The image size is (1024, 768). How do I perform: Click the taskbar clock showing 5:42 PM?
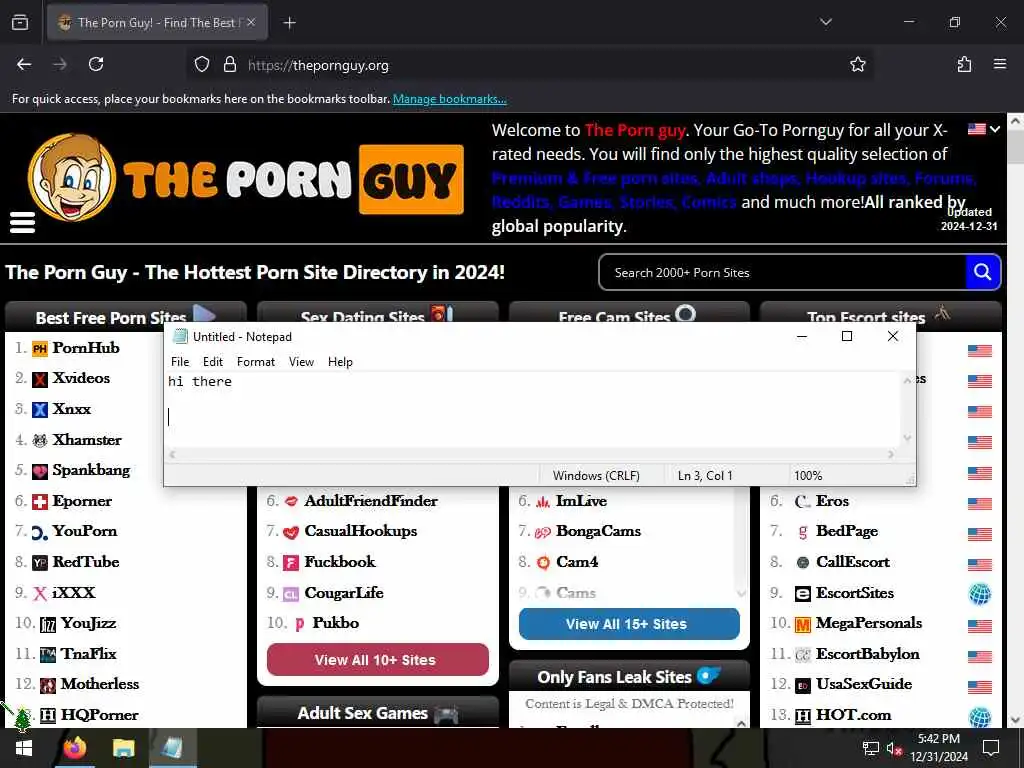coord(938,748)
